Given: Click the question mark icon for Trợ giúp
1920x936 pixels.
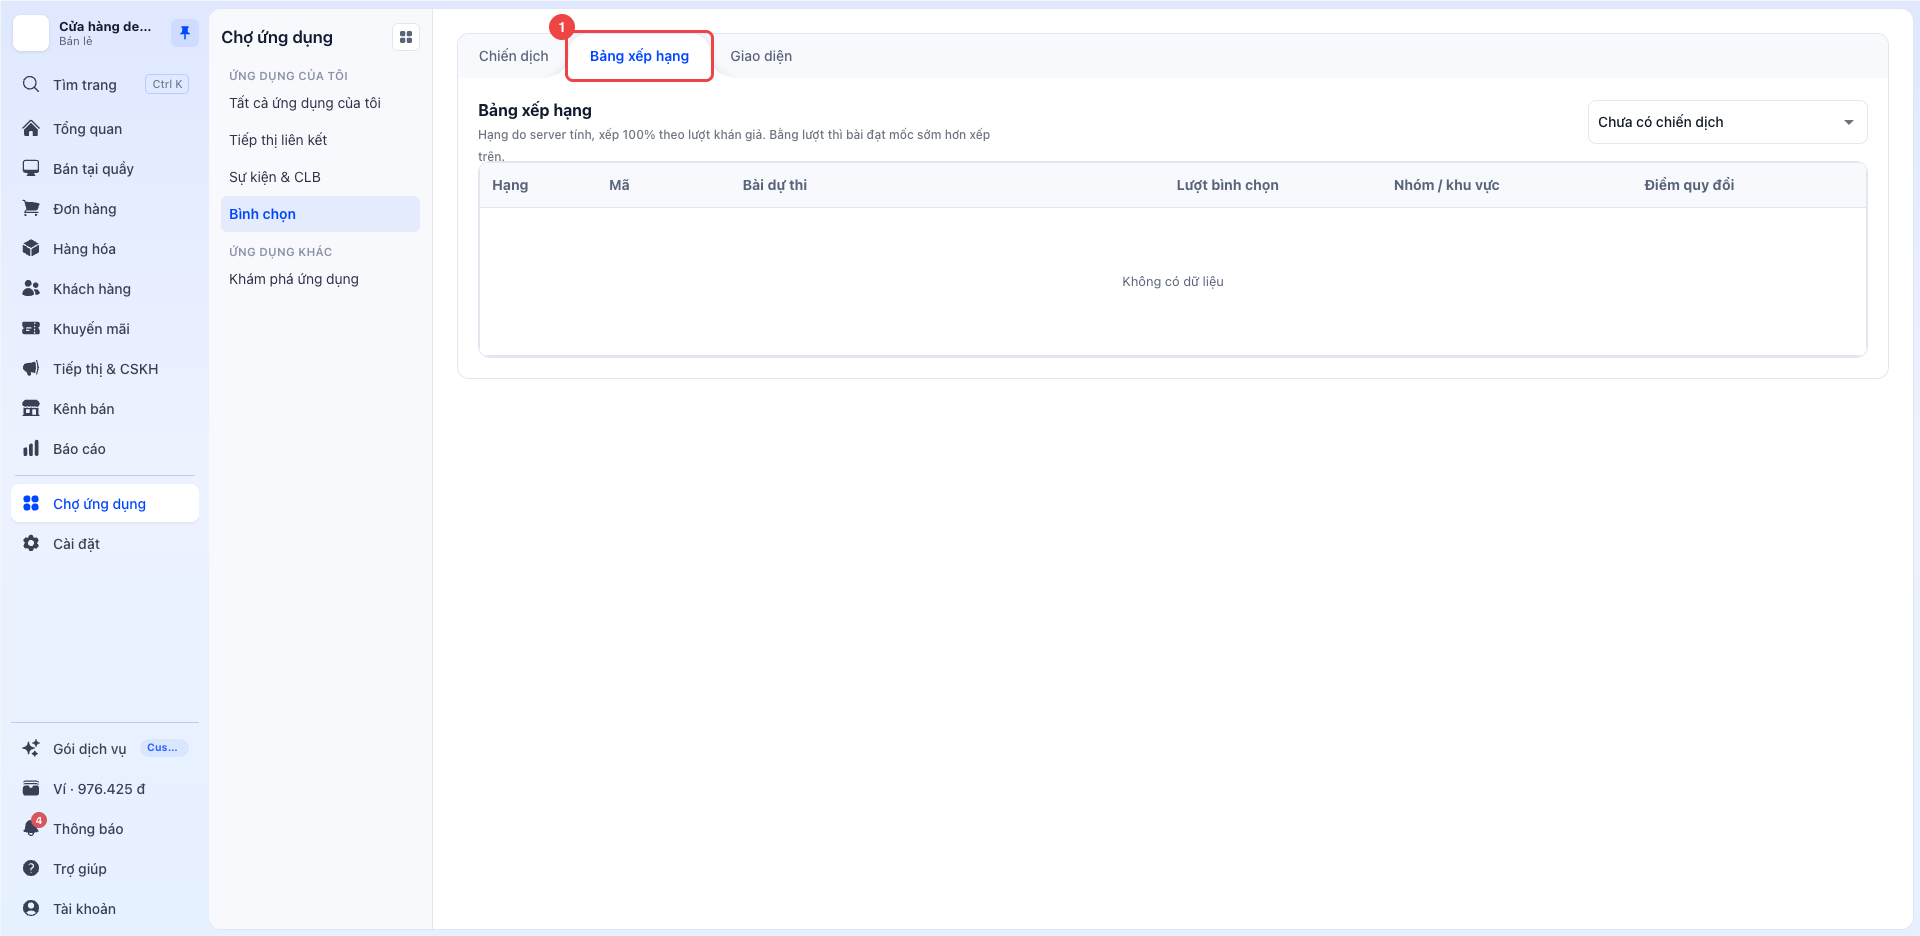Looking at the screenshot, I should tap(31, 868).
